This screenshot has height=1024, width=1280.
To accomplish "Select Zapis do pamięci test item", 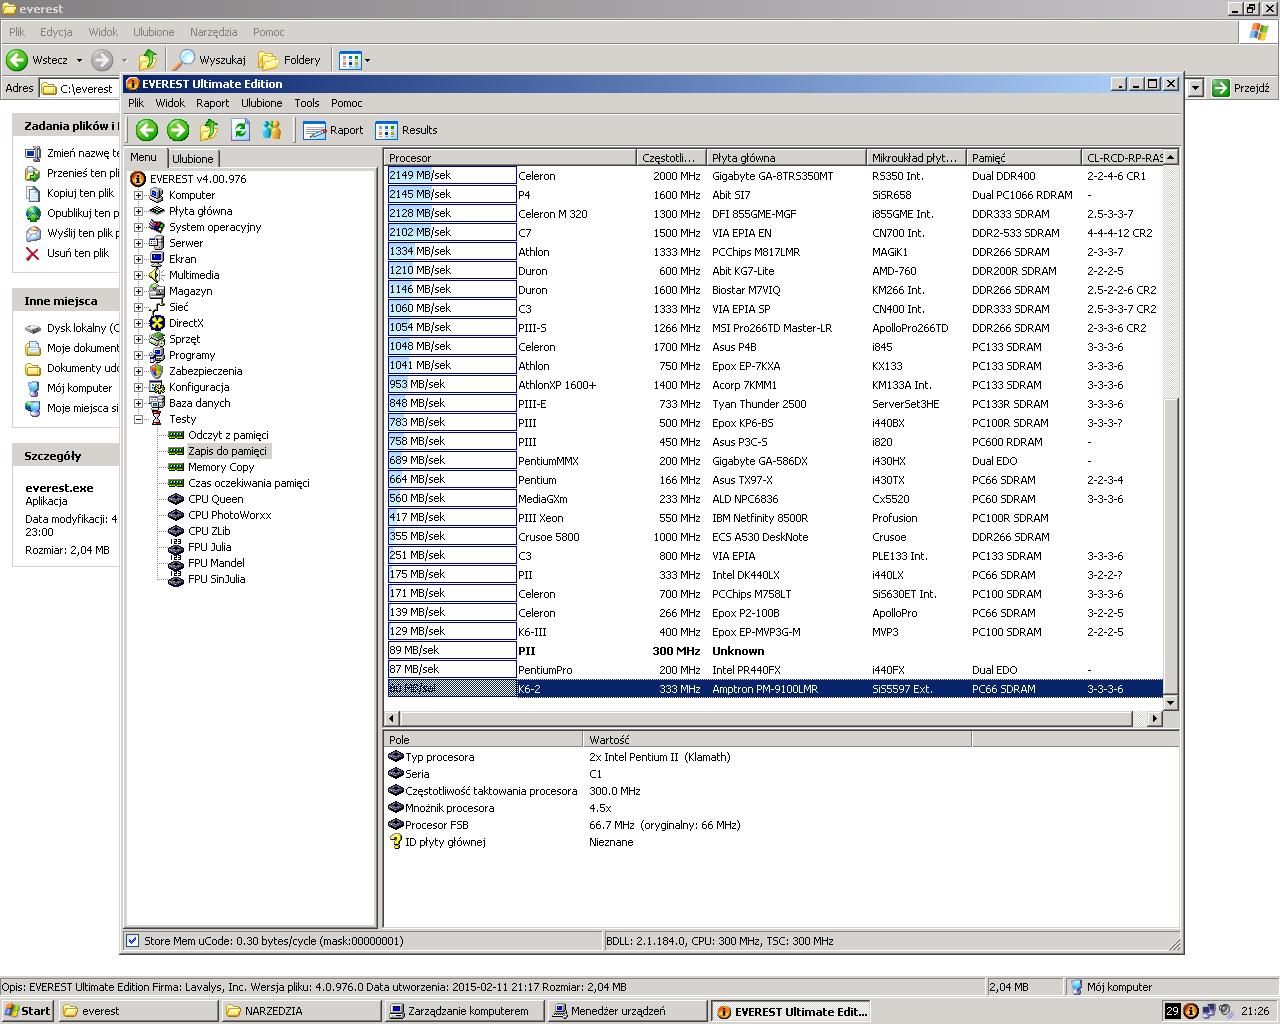I will [227, 451].
